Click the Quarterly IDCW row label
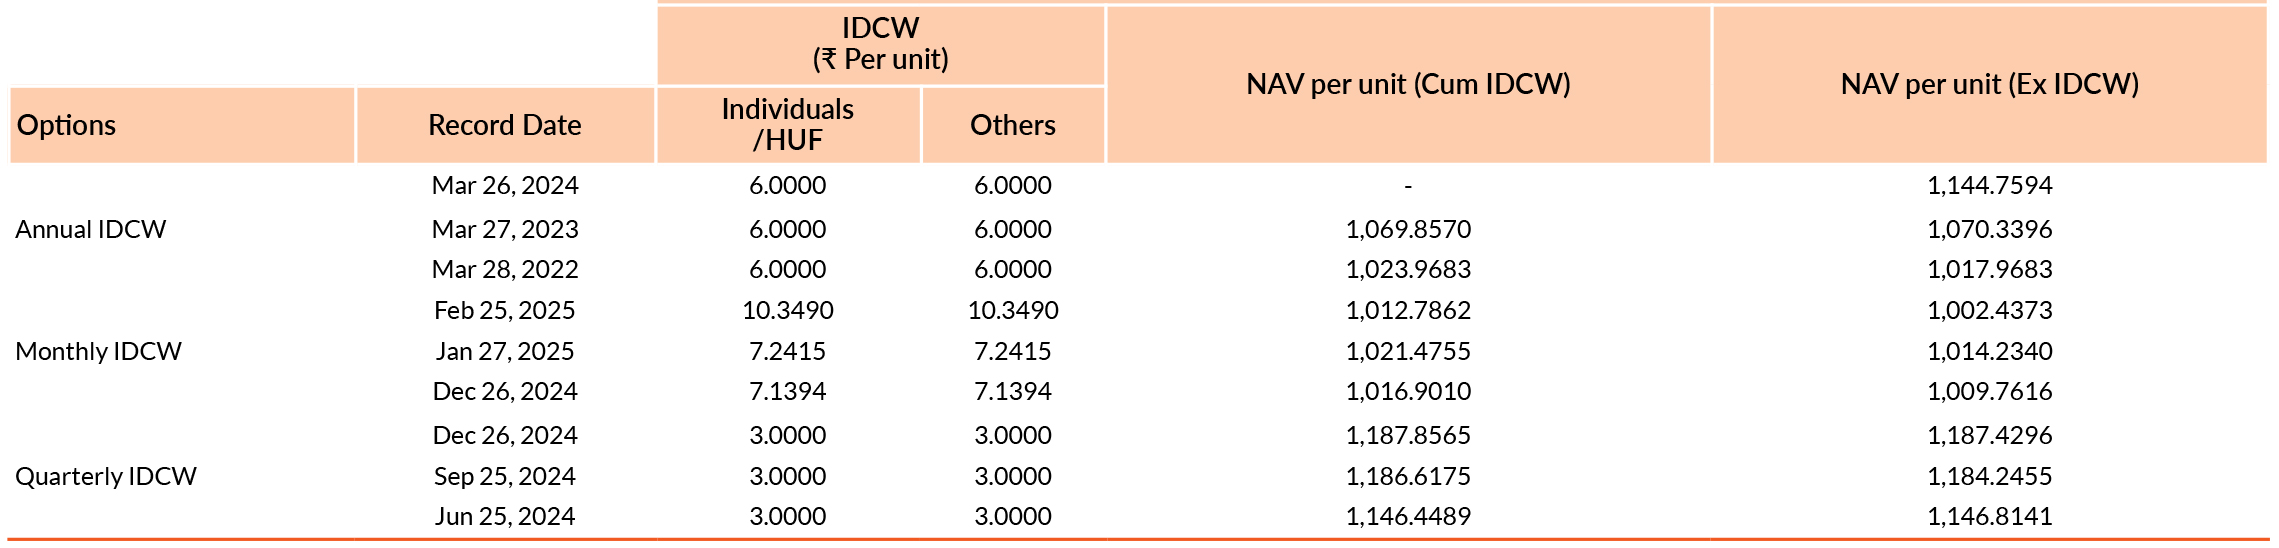This screenshot has height=548, width=2279. click(x=106, y=476)
